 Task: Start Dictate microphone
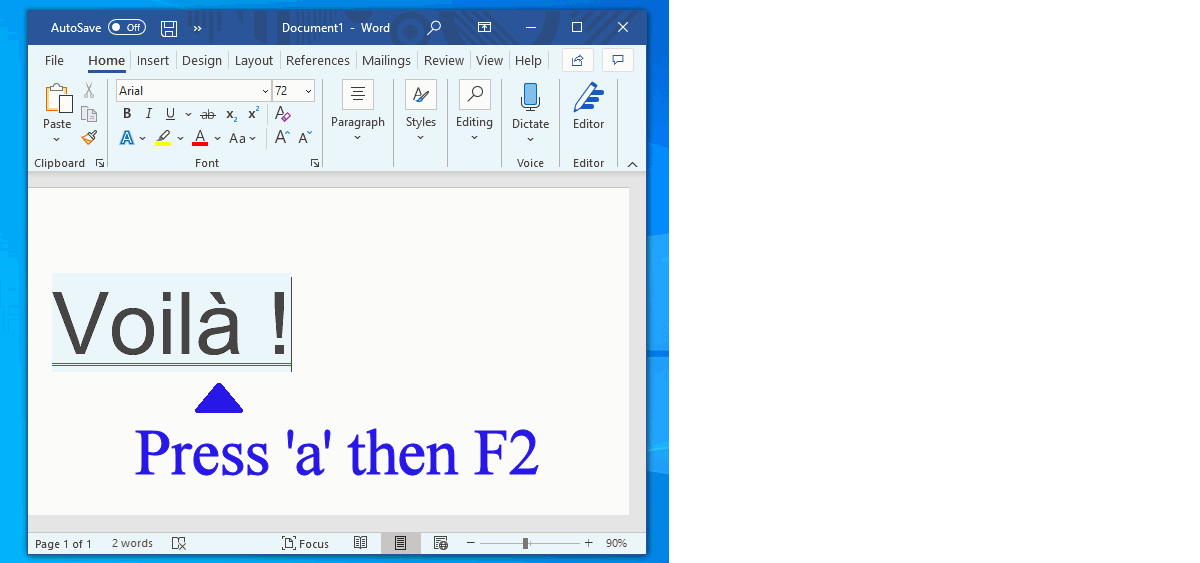[531, 97]
